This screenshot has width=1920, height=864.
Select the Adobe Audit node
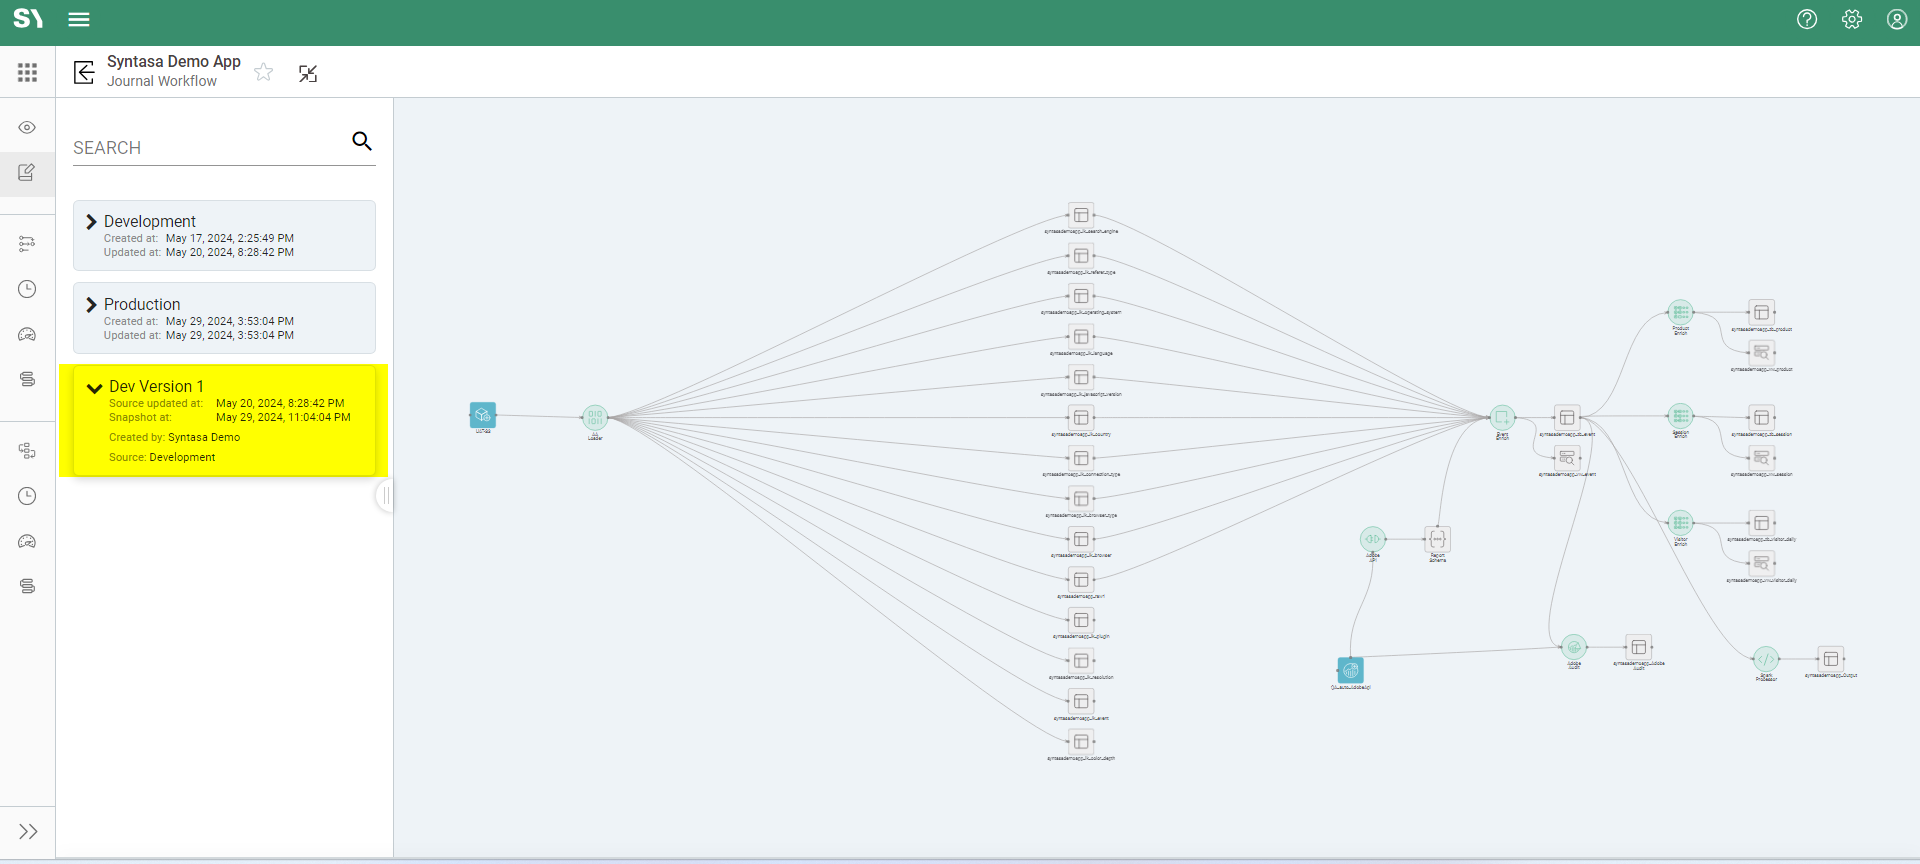tap(1573, 647)
